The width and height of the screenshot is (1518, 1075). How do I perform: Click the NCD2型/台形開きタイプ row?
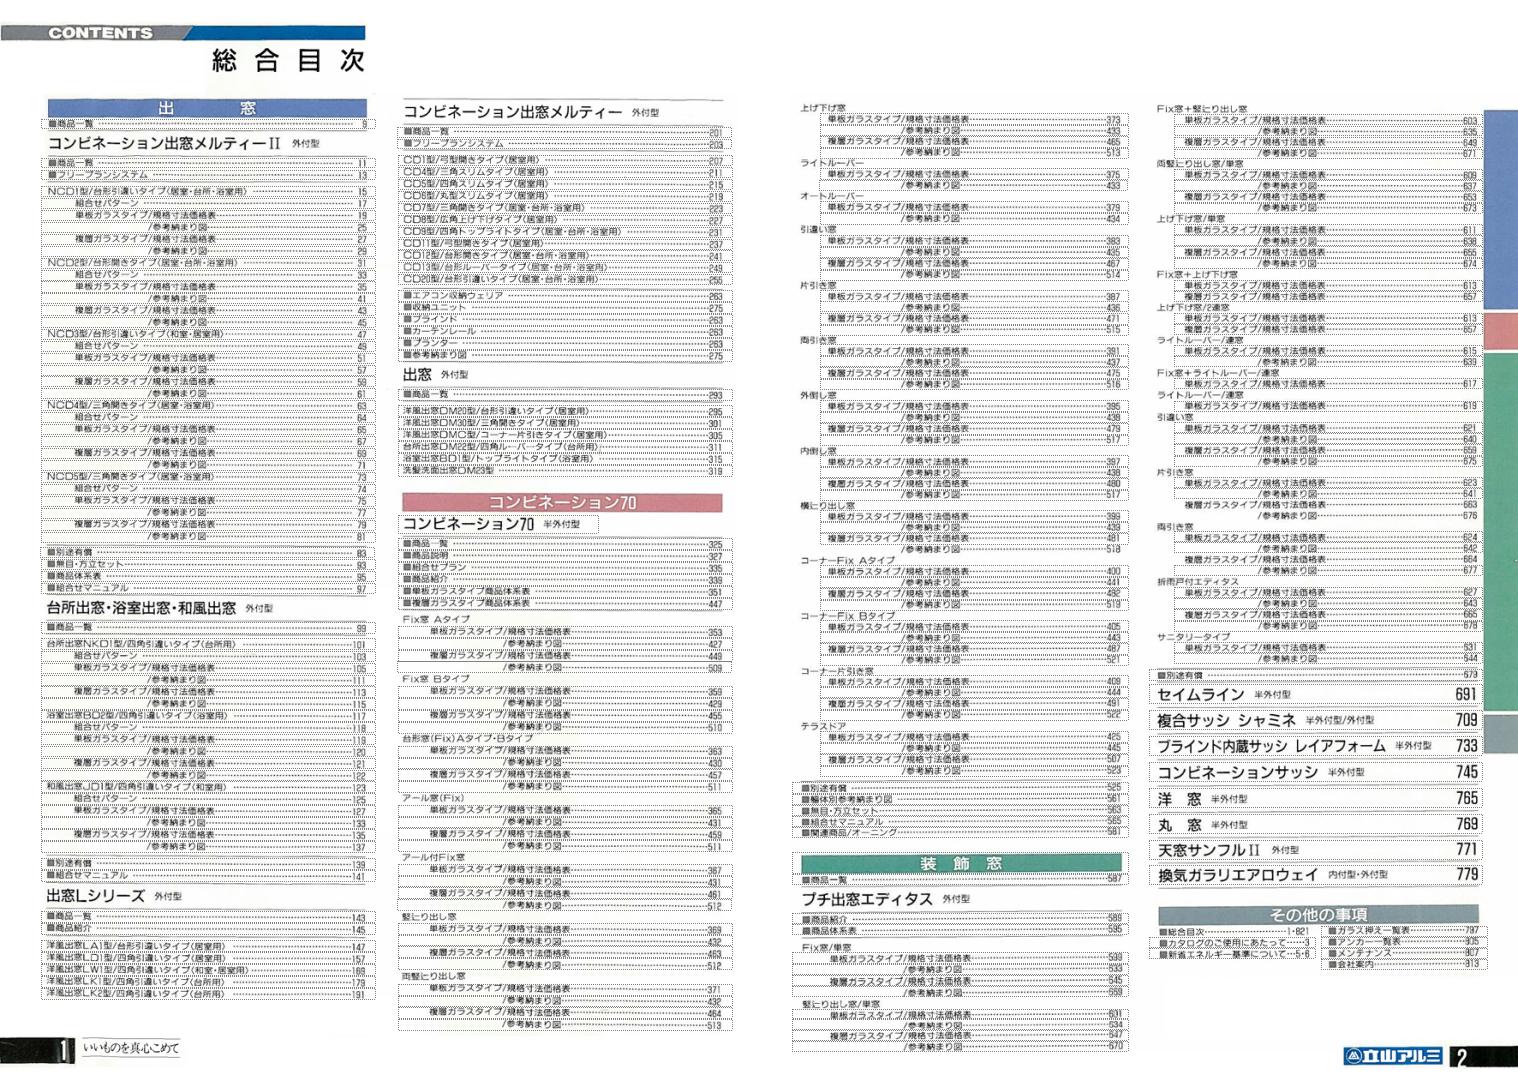207,263
